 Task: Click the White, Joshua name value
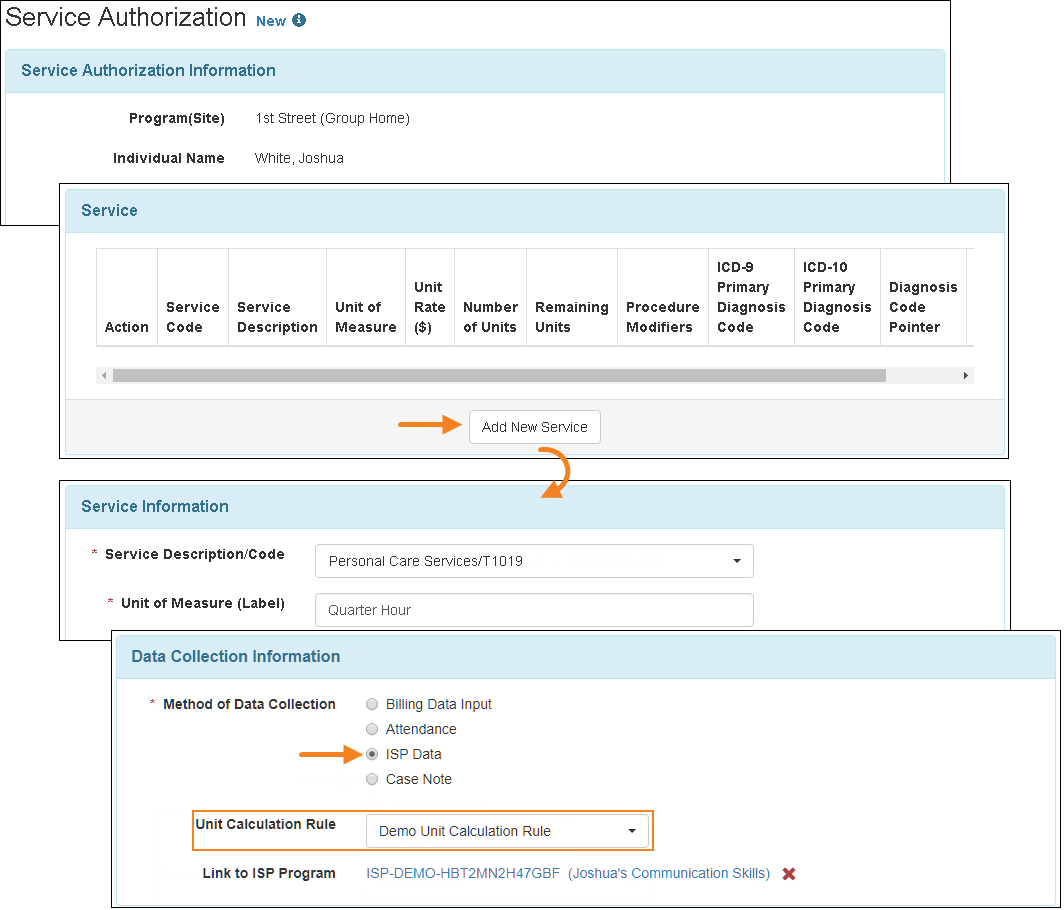[299, 158]
